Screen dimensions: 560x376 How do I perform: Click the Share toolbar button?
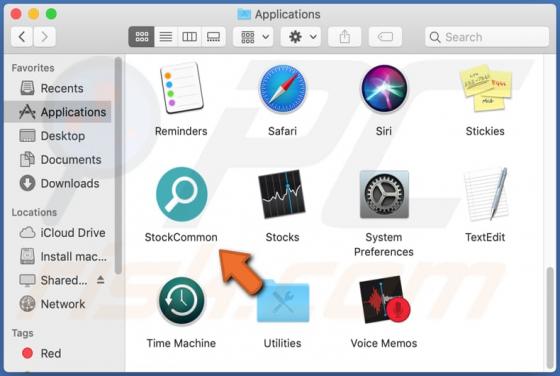pos(345,37)
